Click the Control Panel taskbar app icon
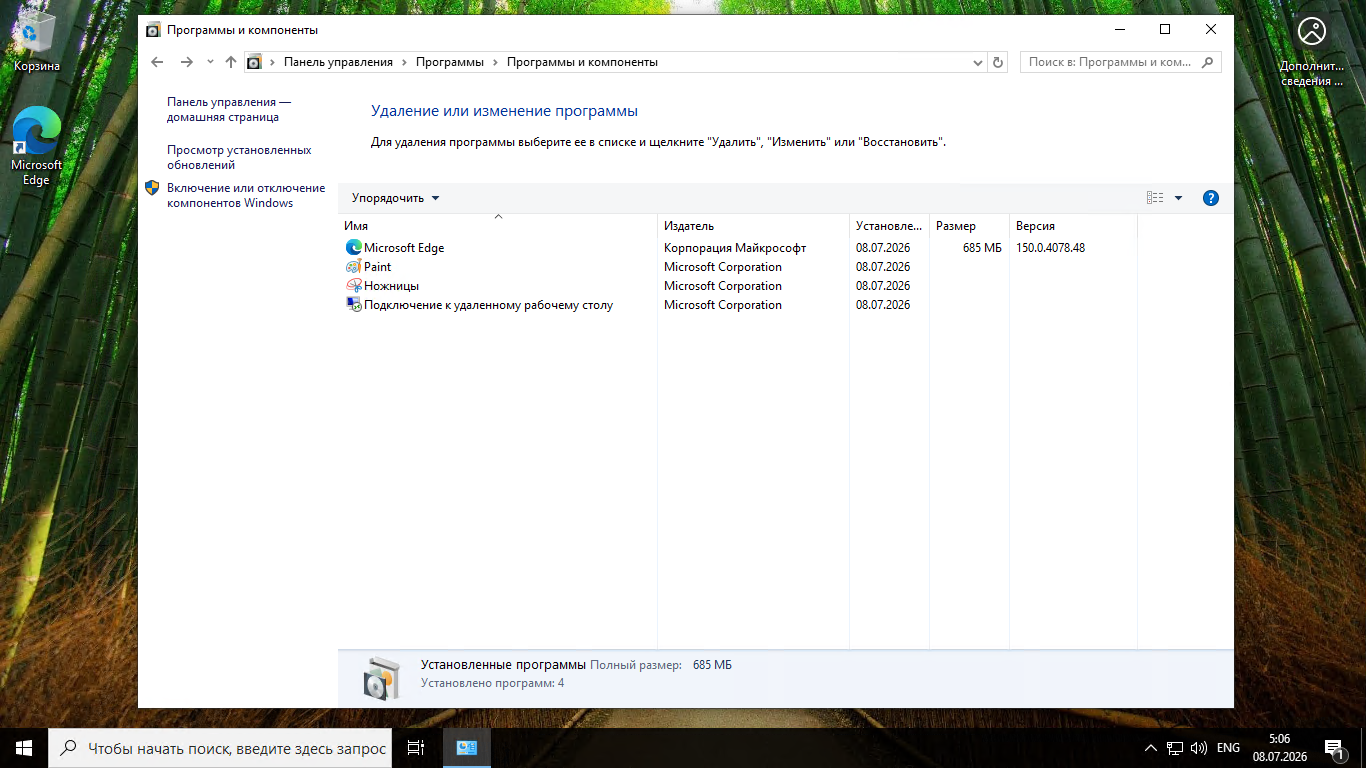Image resolution: width=1366 pixels, height=768 pixels. 466,748
